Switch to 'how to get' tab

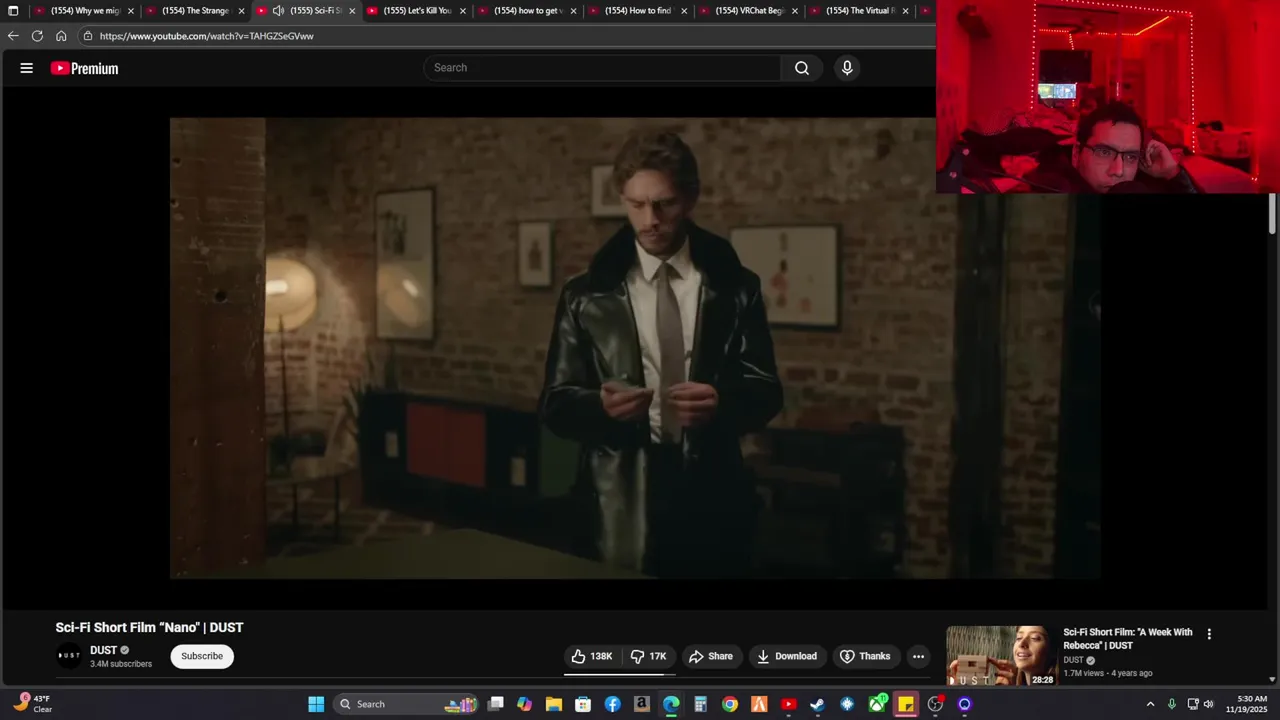tap(528, 11)
